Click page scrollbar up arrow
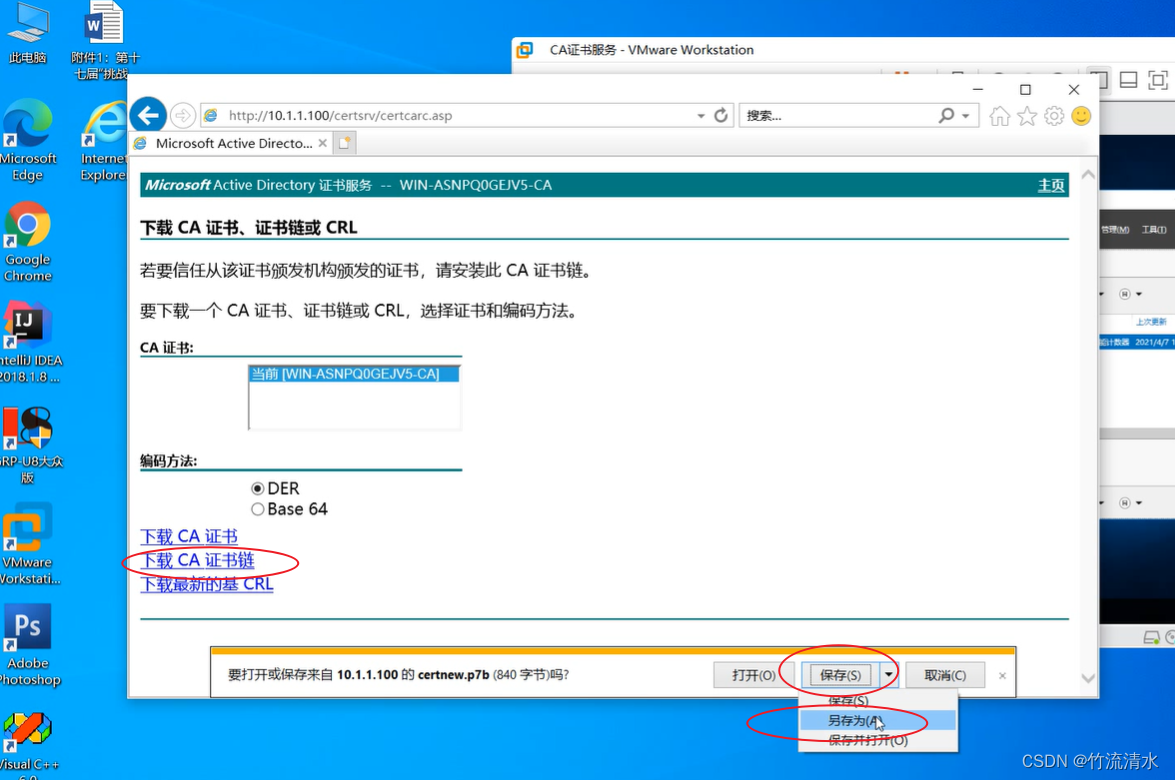 [x=1088, y=174]
